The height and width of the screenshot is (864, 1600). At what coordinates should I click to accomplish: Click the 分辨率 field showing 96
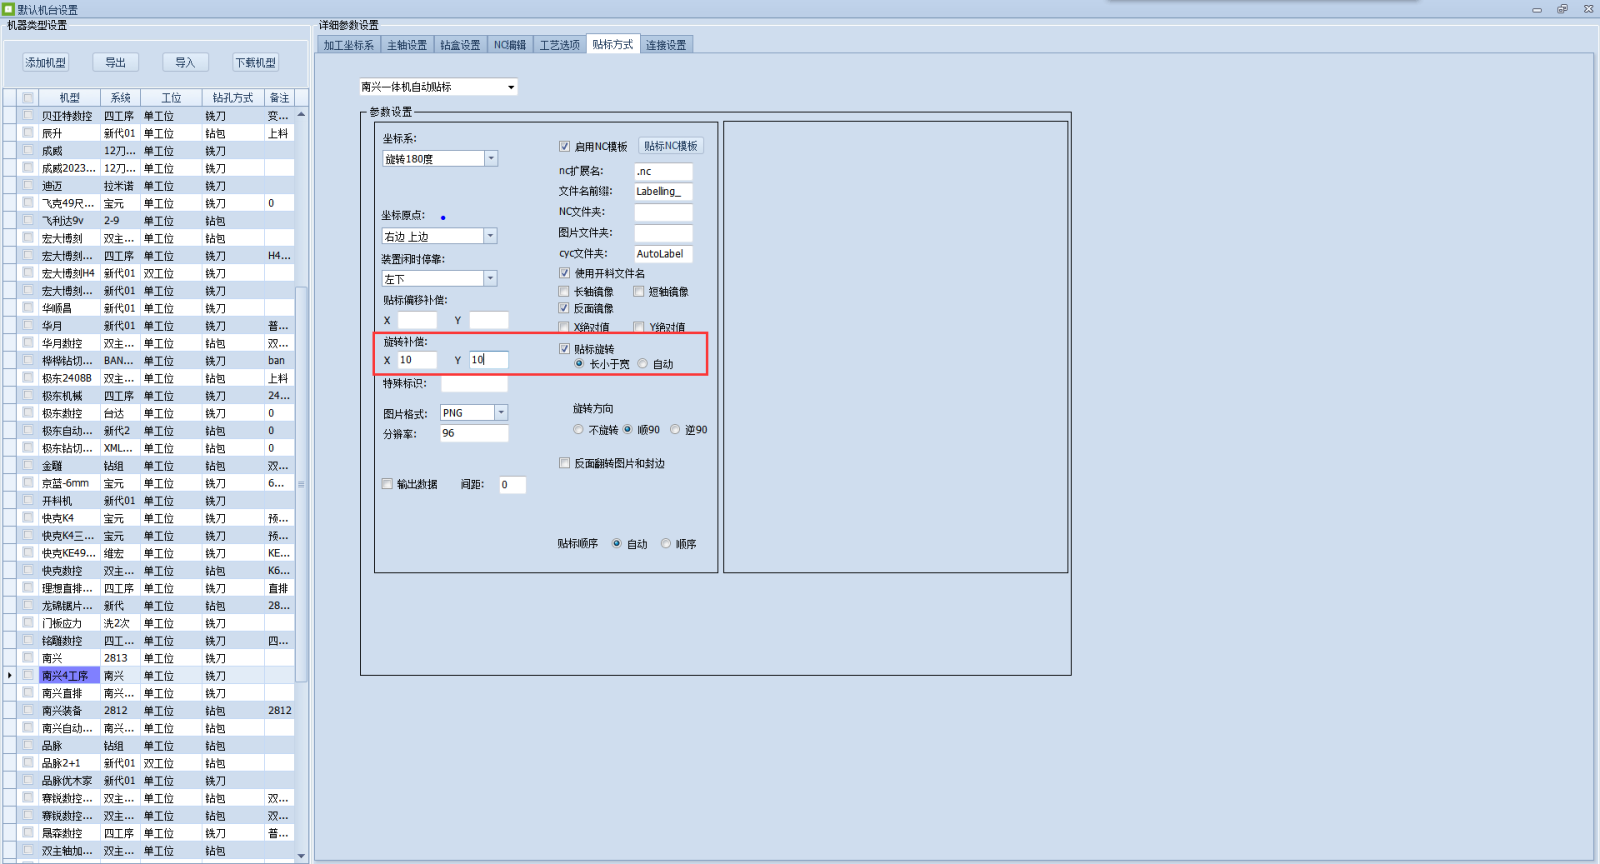pos(474,433)
